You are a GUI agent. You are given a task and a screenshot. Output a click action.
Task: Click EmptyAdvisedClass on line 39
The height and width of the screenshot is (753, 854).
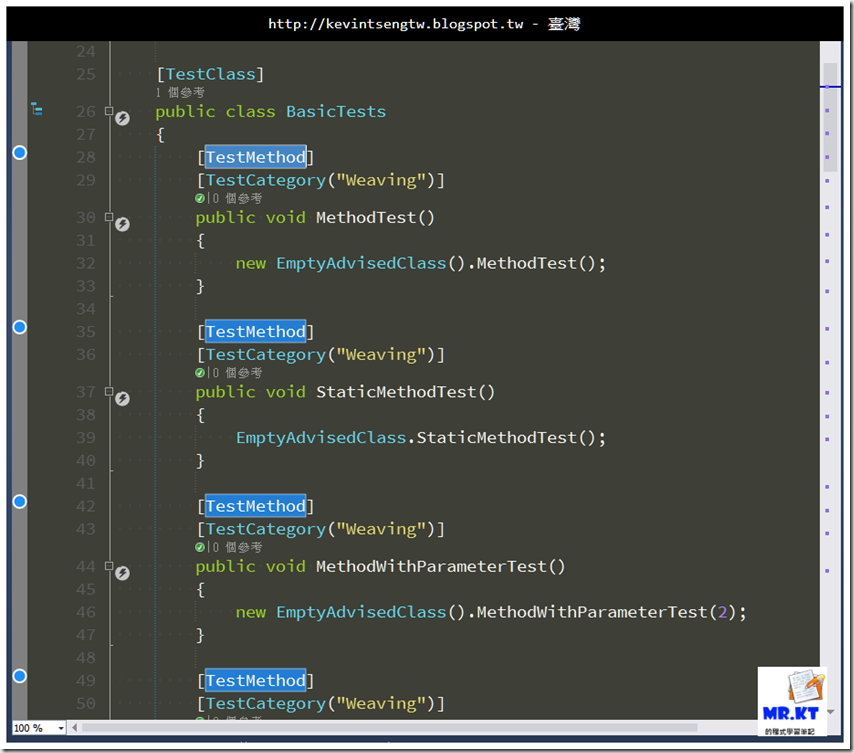click(x=321, y=438)
